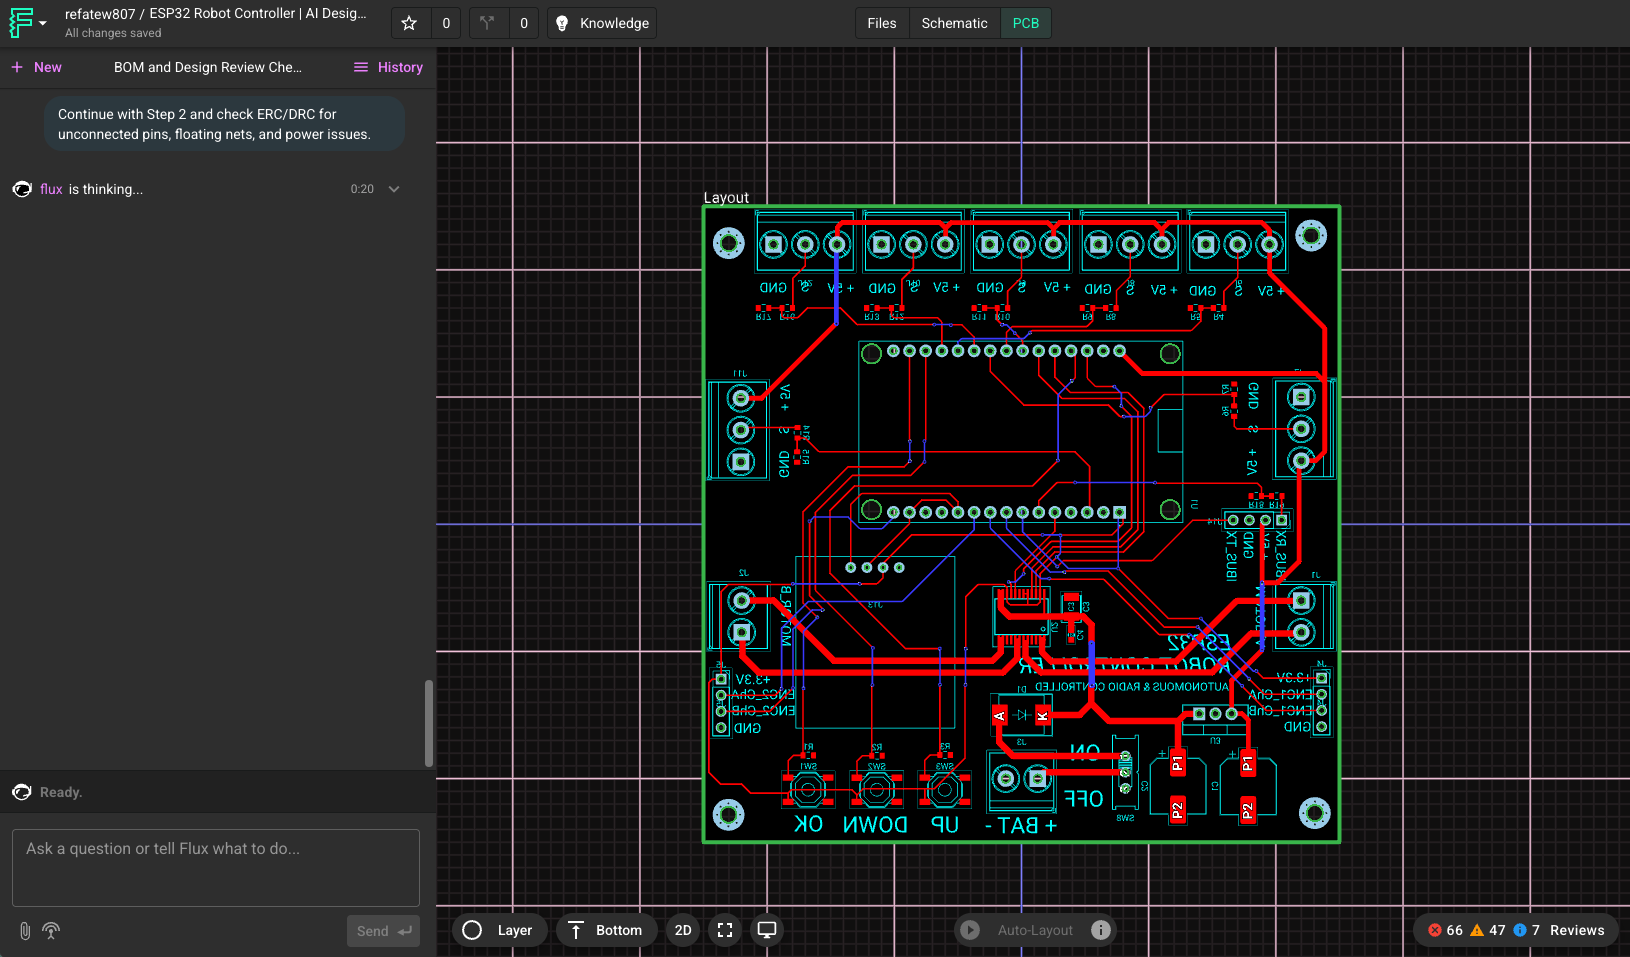
Task: Click the Auto-Layout info icon
Action: [1101, 930]
